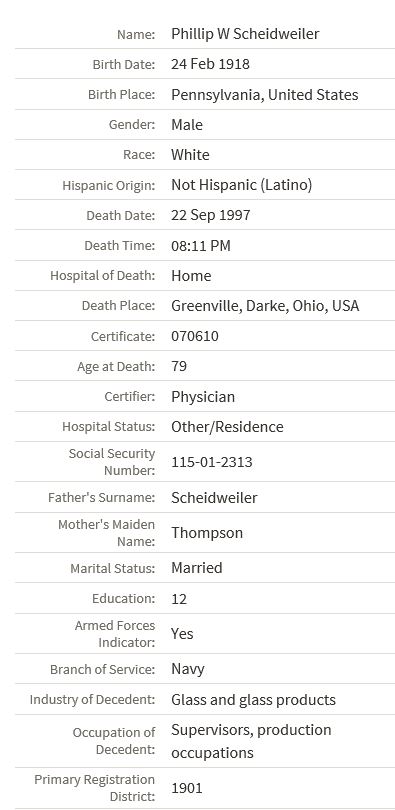Click the birth date 24 Feb 1918

tap(210, 64)
